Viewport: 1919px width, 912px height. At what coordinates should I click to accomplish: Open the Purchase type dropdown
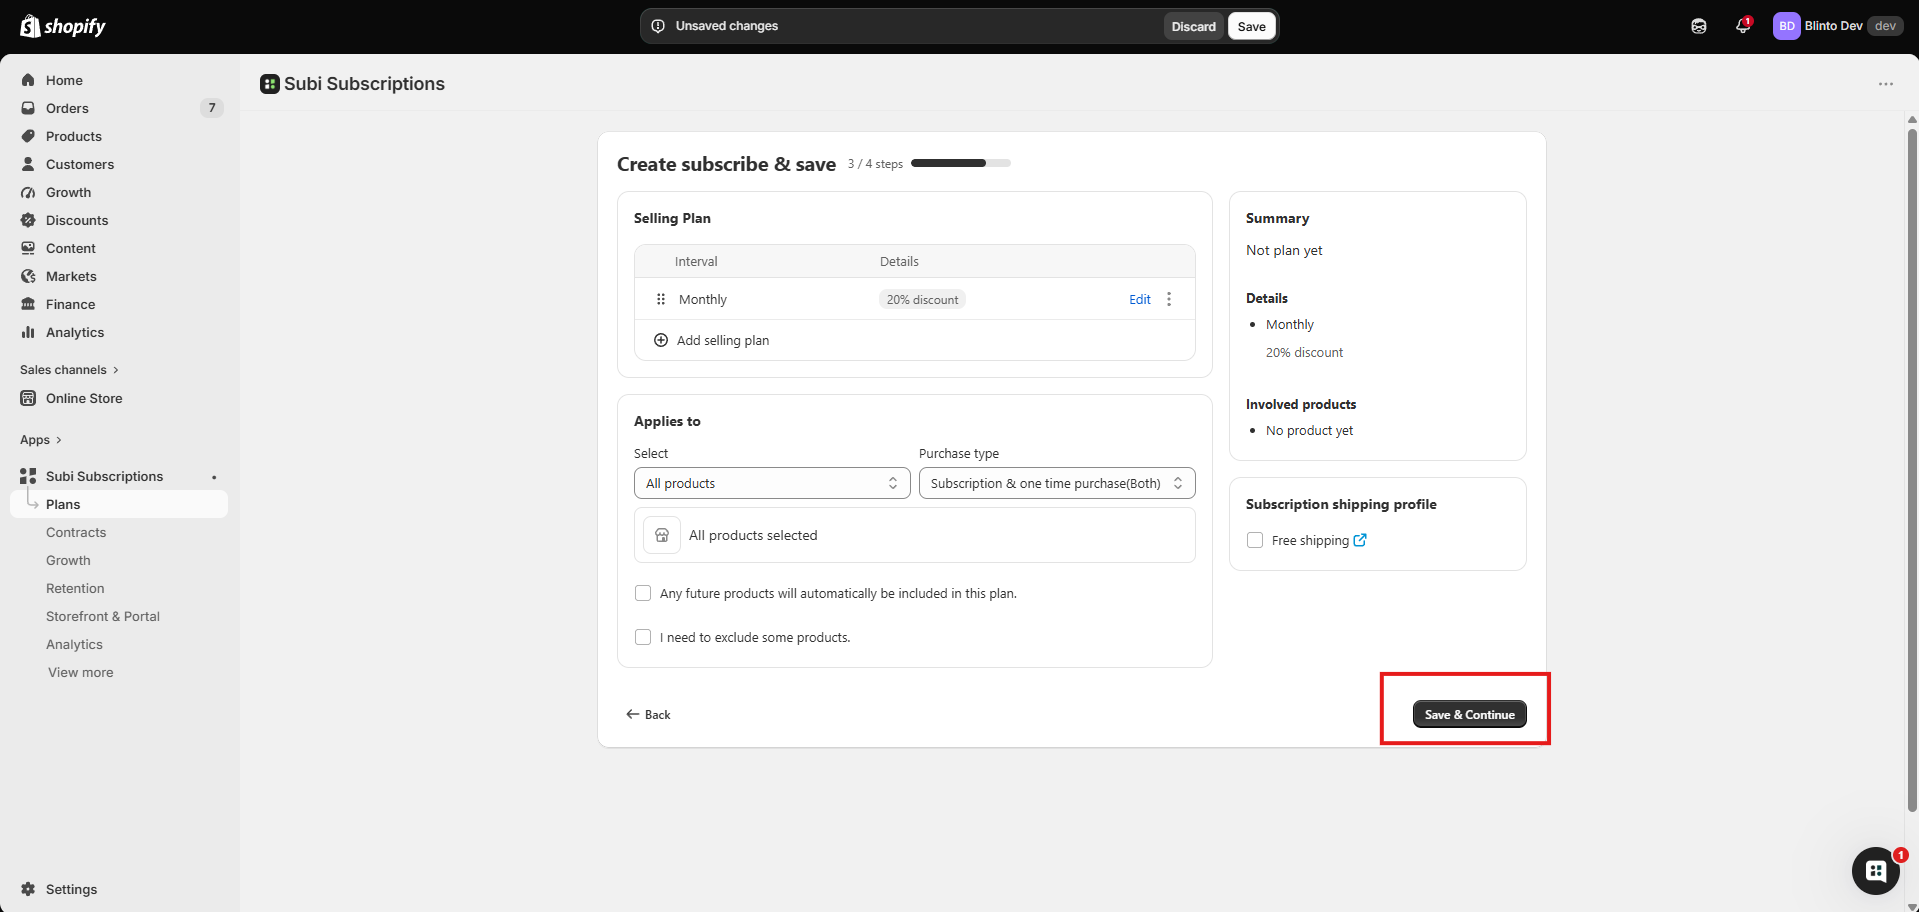(1057, 483)
